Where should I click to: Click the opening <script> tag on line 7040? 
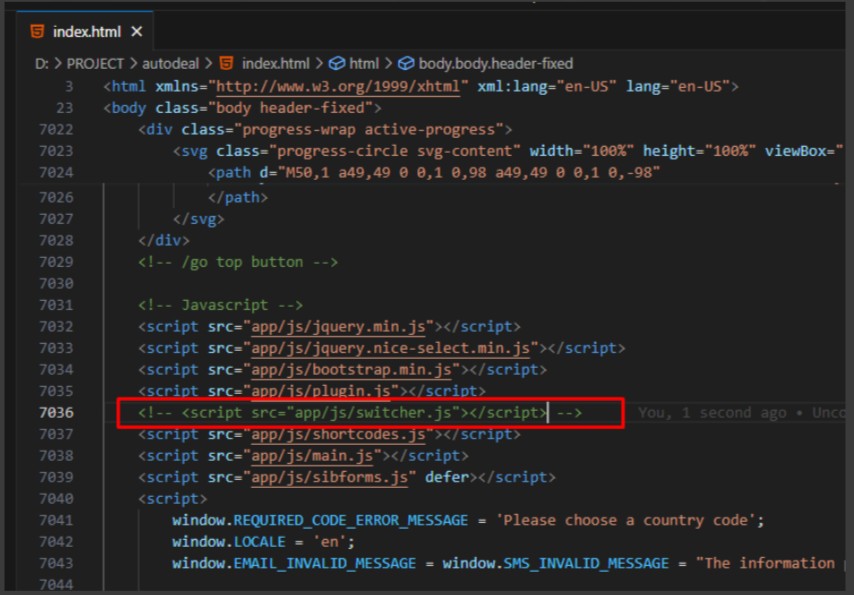point(172,499)
